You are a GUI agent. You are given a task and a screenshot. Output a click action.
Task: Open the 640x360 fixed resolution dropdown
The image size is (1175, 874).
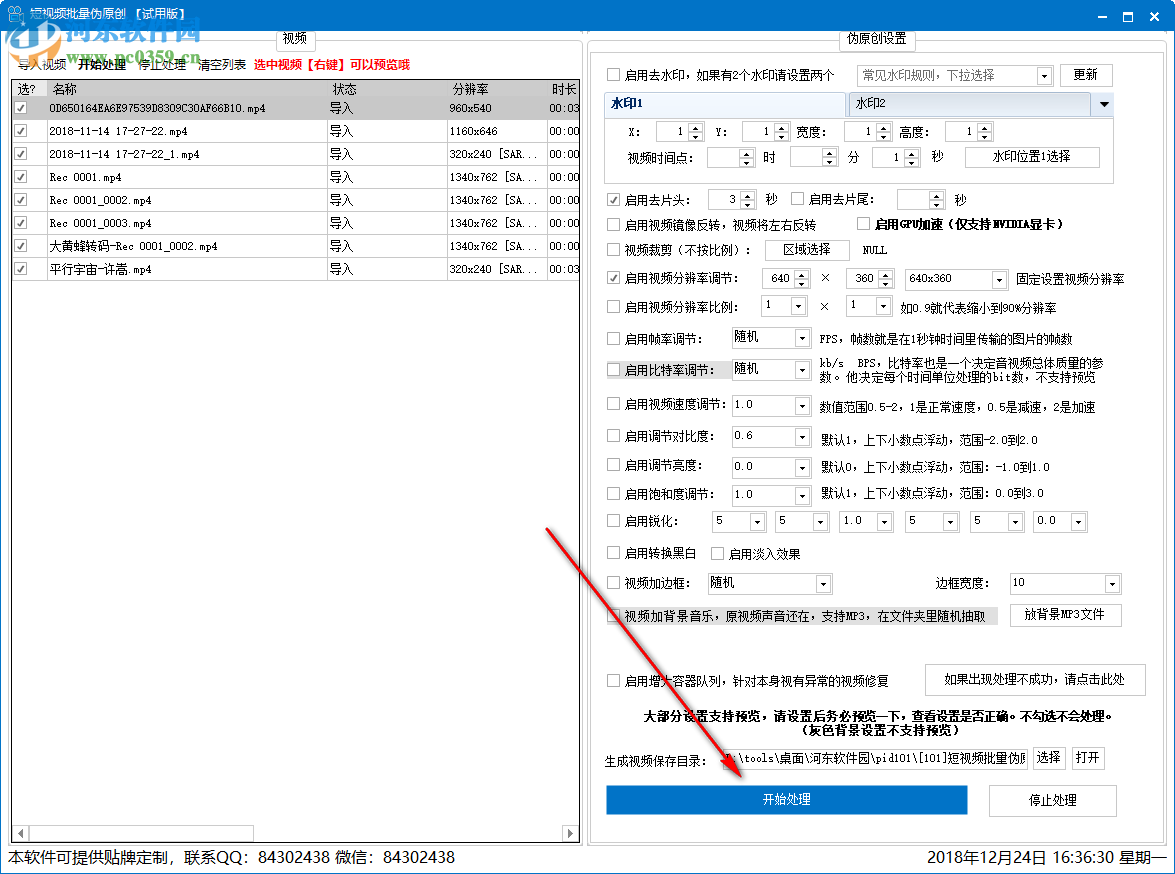click(999, 280)
